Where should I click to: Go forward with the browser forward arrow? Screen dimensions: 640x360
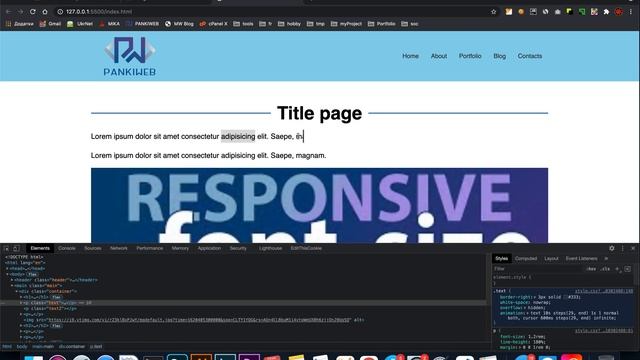(x=20, y=12)
